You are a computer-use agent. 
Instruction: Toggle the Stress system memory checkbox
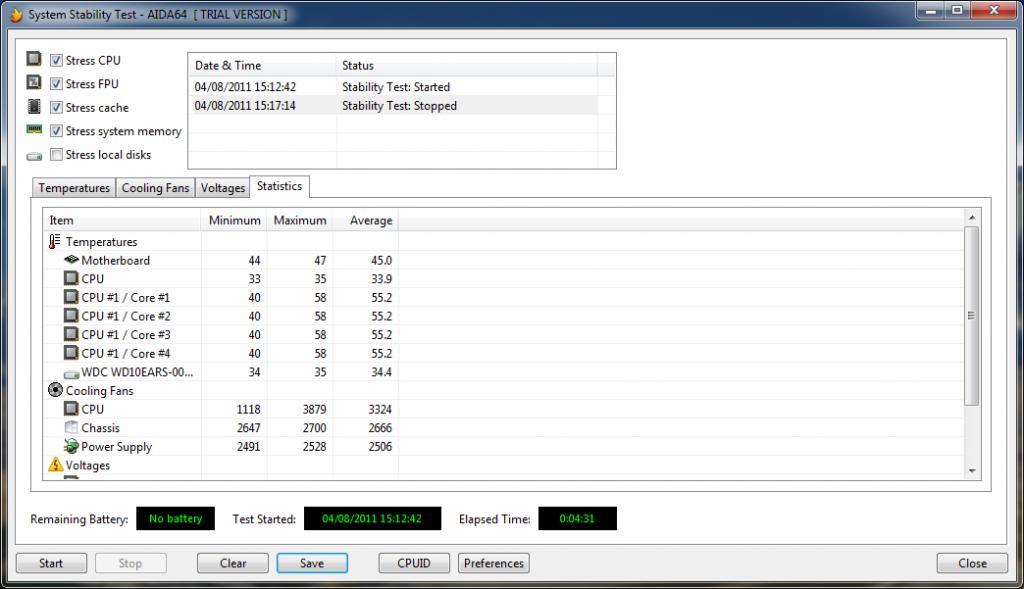(x=56, y=131)
